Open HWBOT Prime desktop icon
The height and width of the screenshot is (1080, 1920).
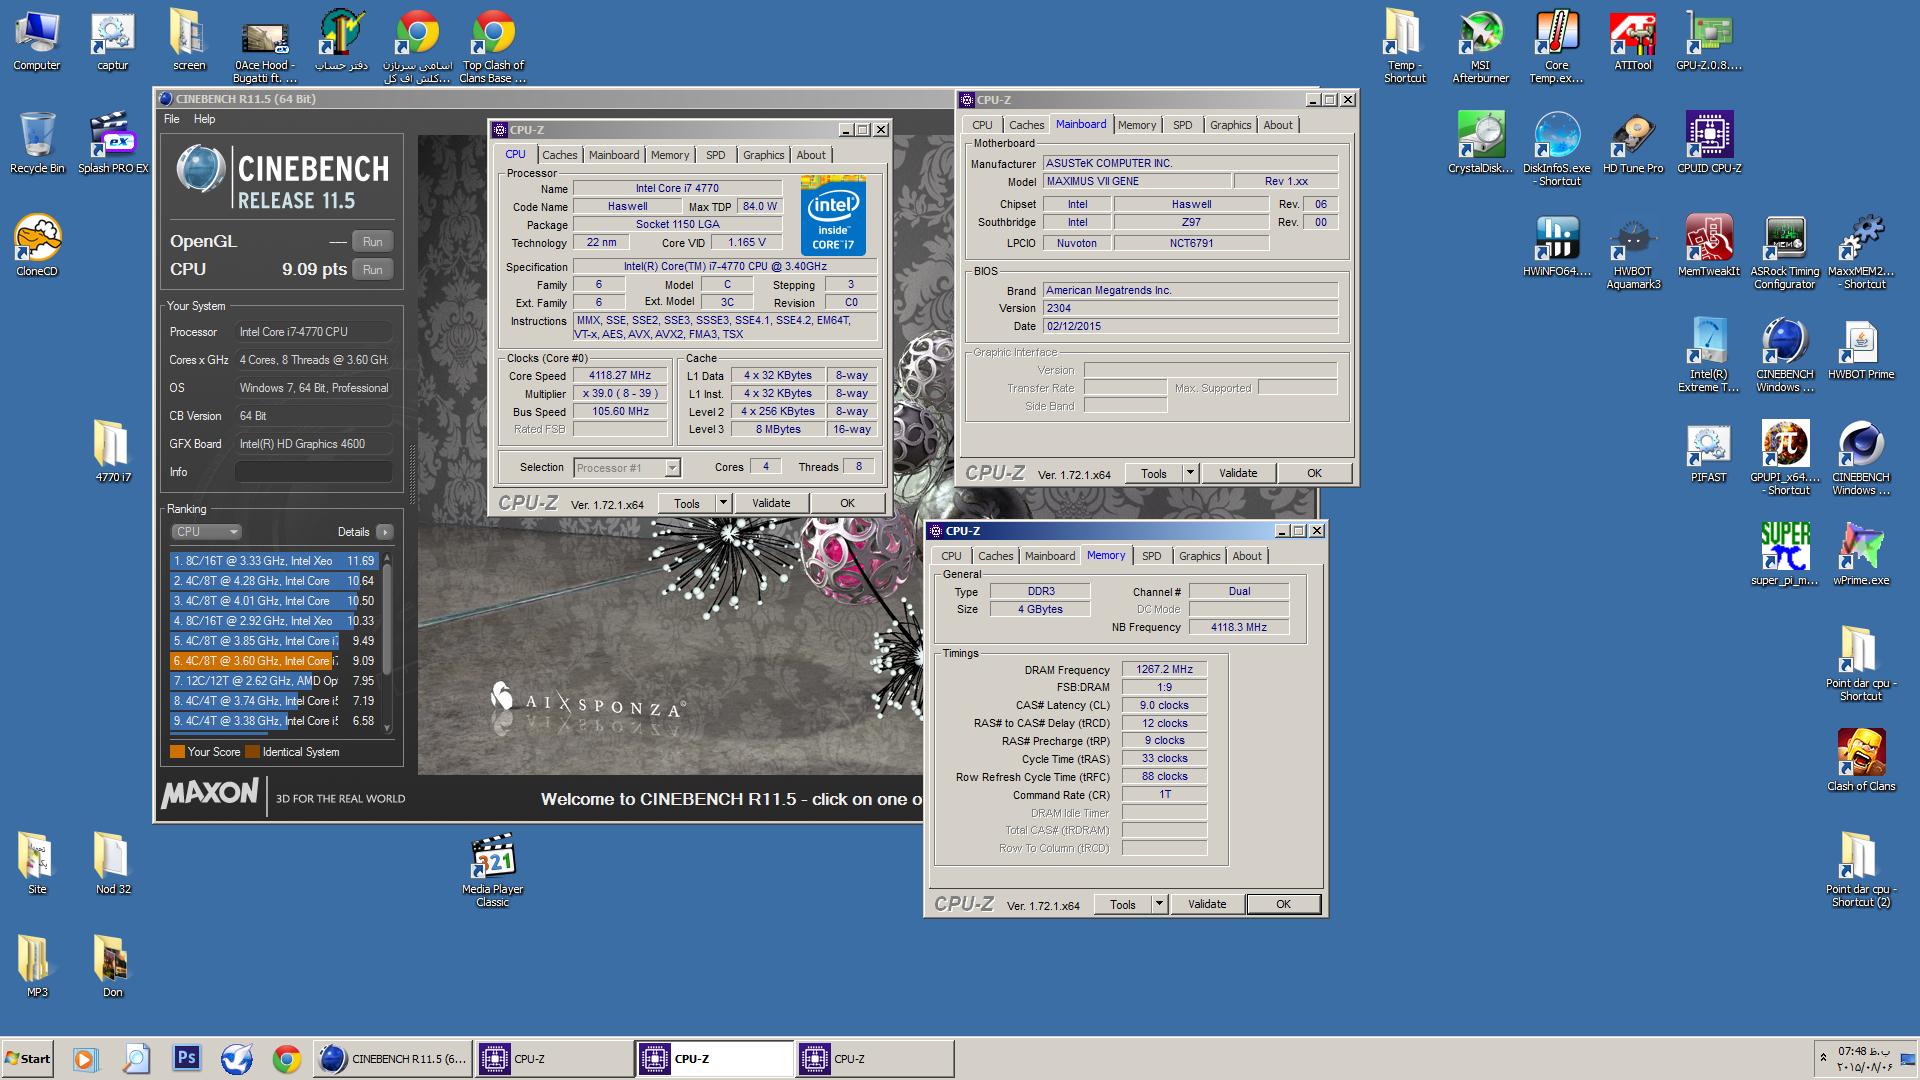pyautogui.click(x=1860, y=348)
